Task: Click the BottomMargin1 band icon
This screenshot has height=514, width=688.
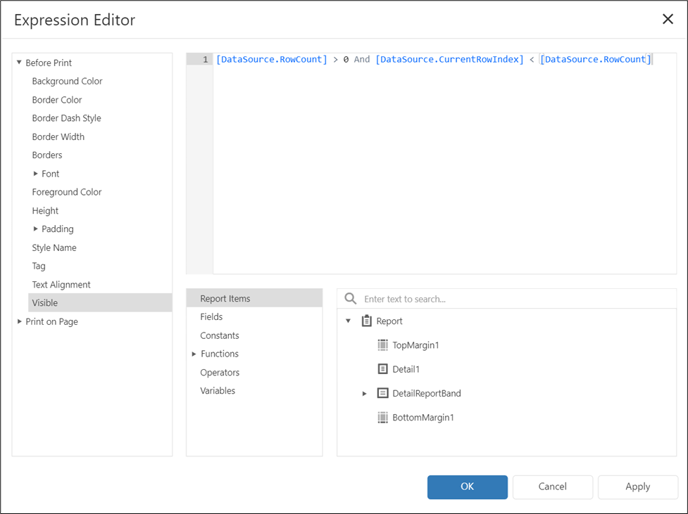Action: coord(383,417)
